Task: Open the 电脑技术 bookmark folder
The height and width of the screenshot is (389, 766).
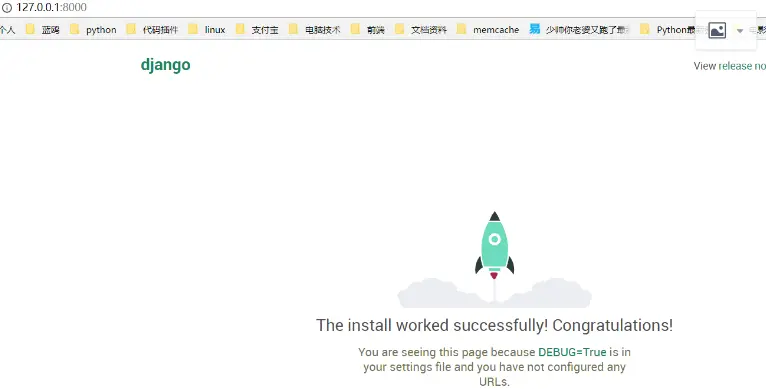Action: [314, 30]
